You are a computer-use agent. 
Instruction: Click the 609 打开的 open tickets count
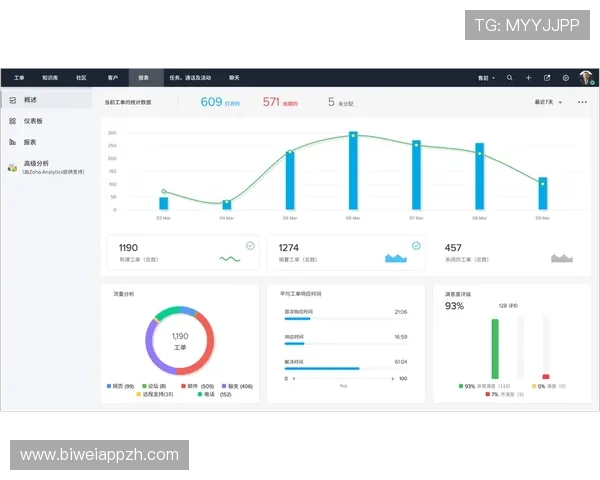point(220,102)
